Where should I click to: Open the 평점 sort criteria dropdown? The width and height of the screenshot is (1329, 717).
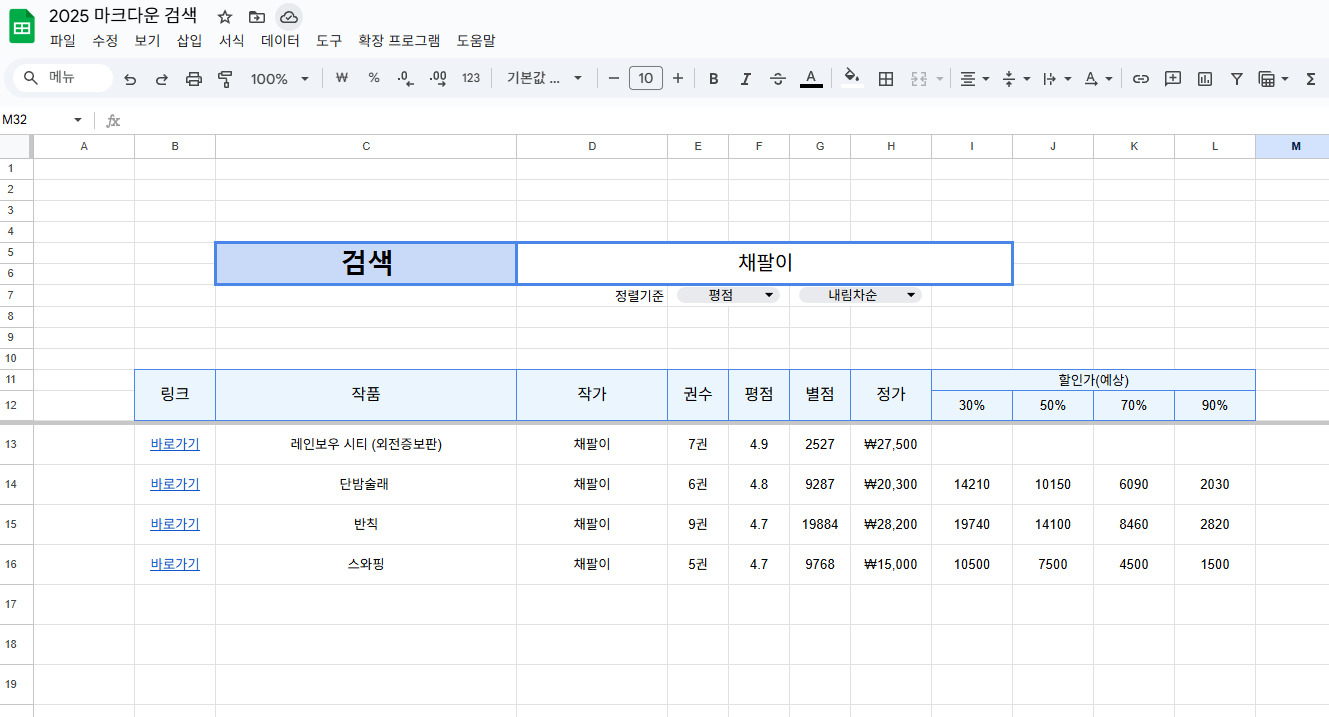(728, 295)
